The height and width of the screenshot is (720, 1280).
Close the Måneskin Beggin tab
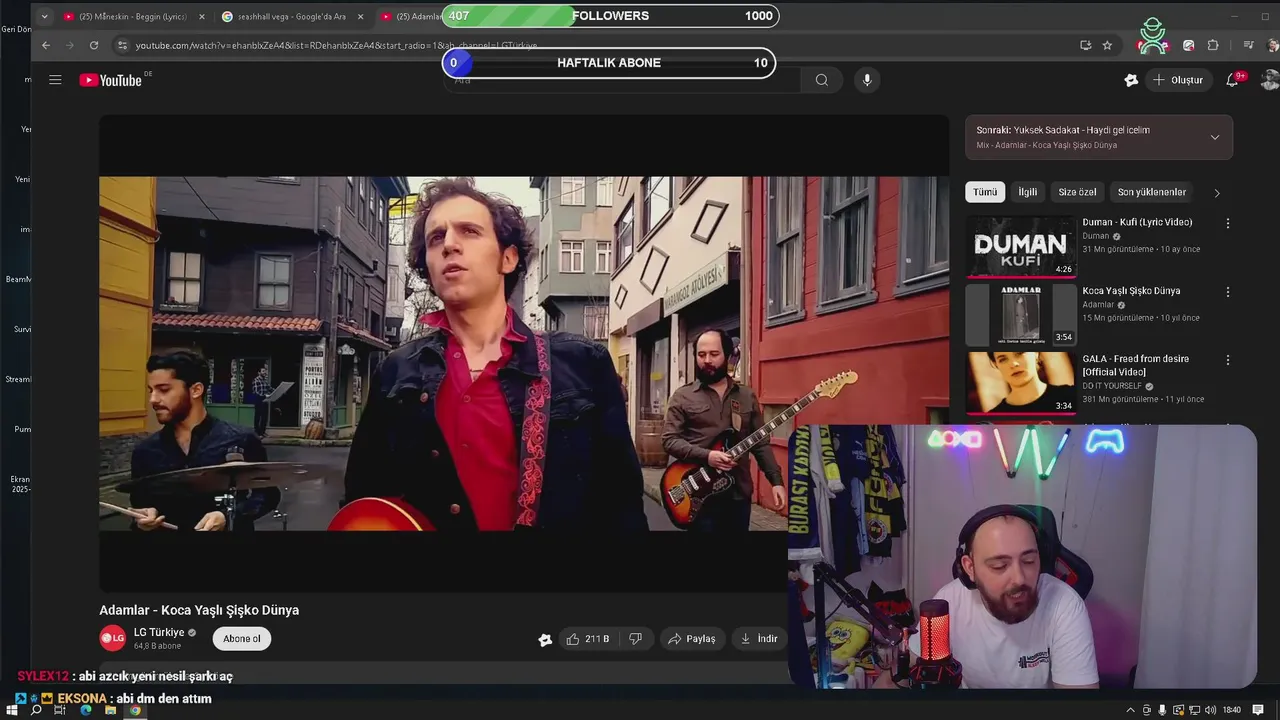[201, 16]
